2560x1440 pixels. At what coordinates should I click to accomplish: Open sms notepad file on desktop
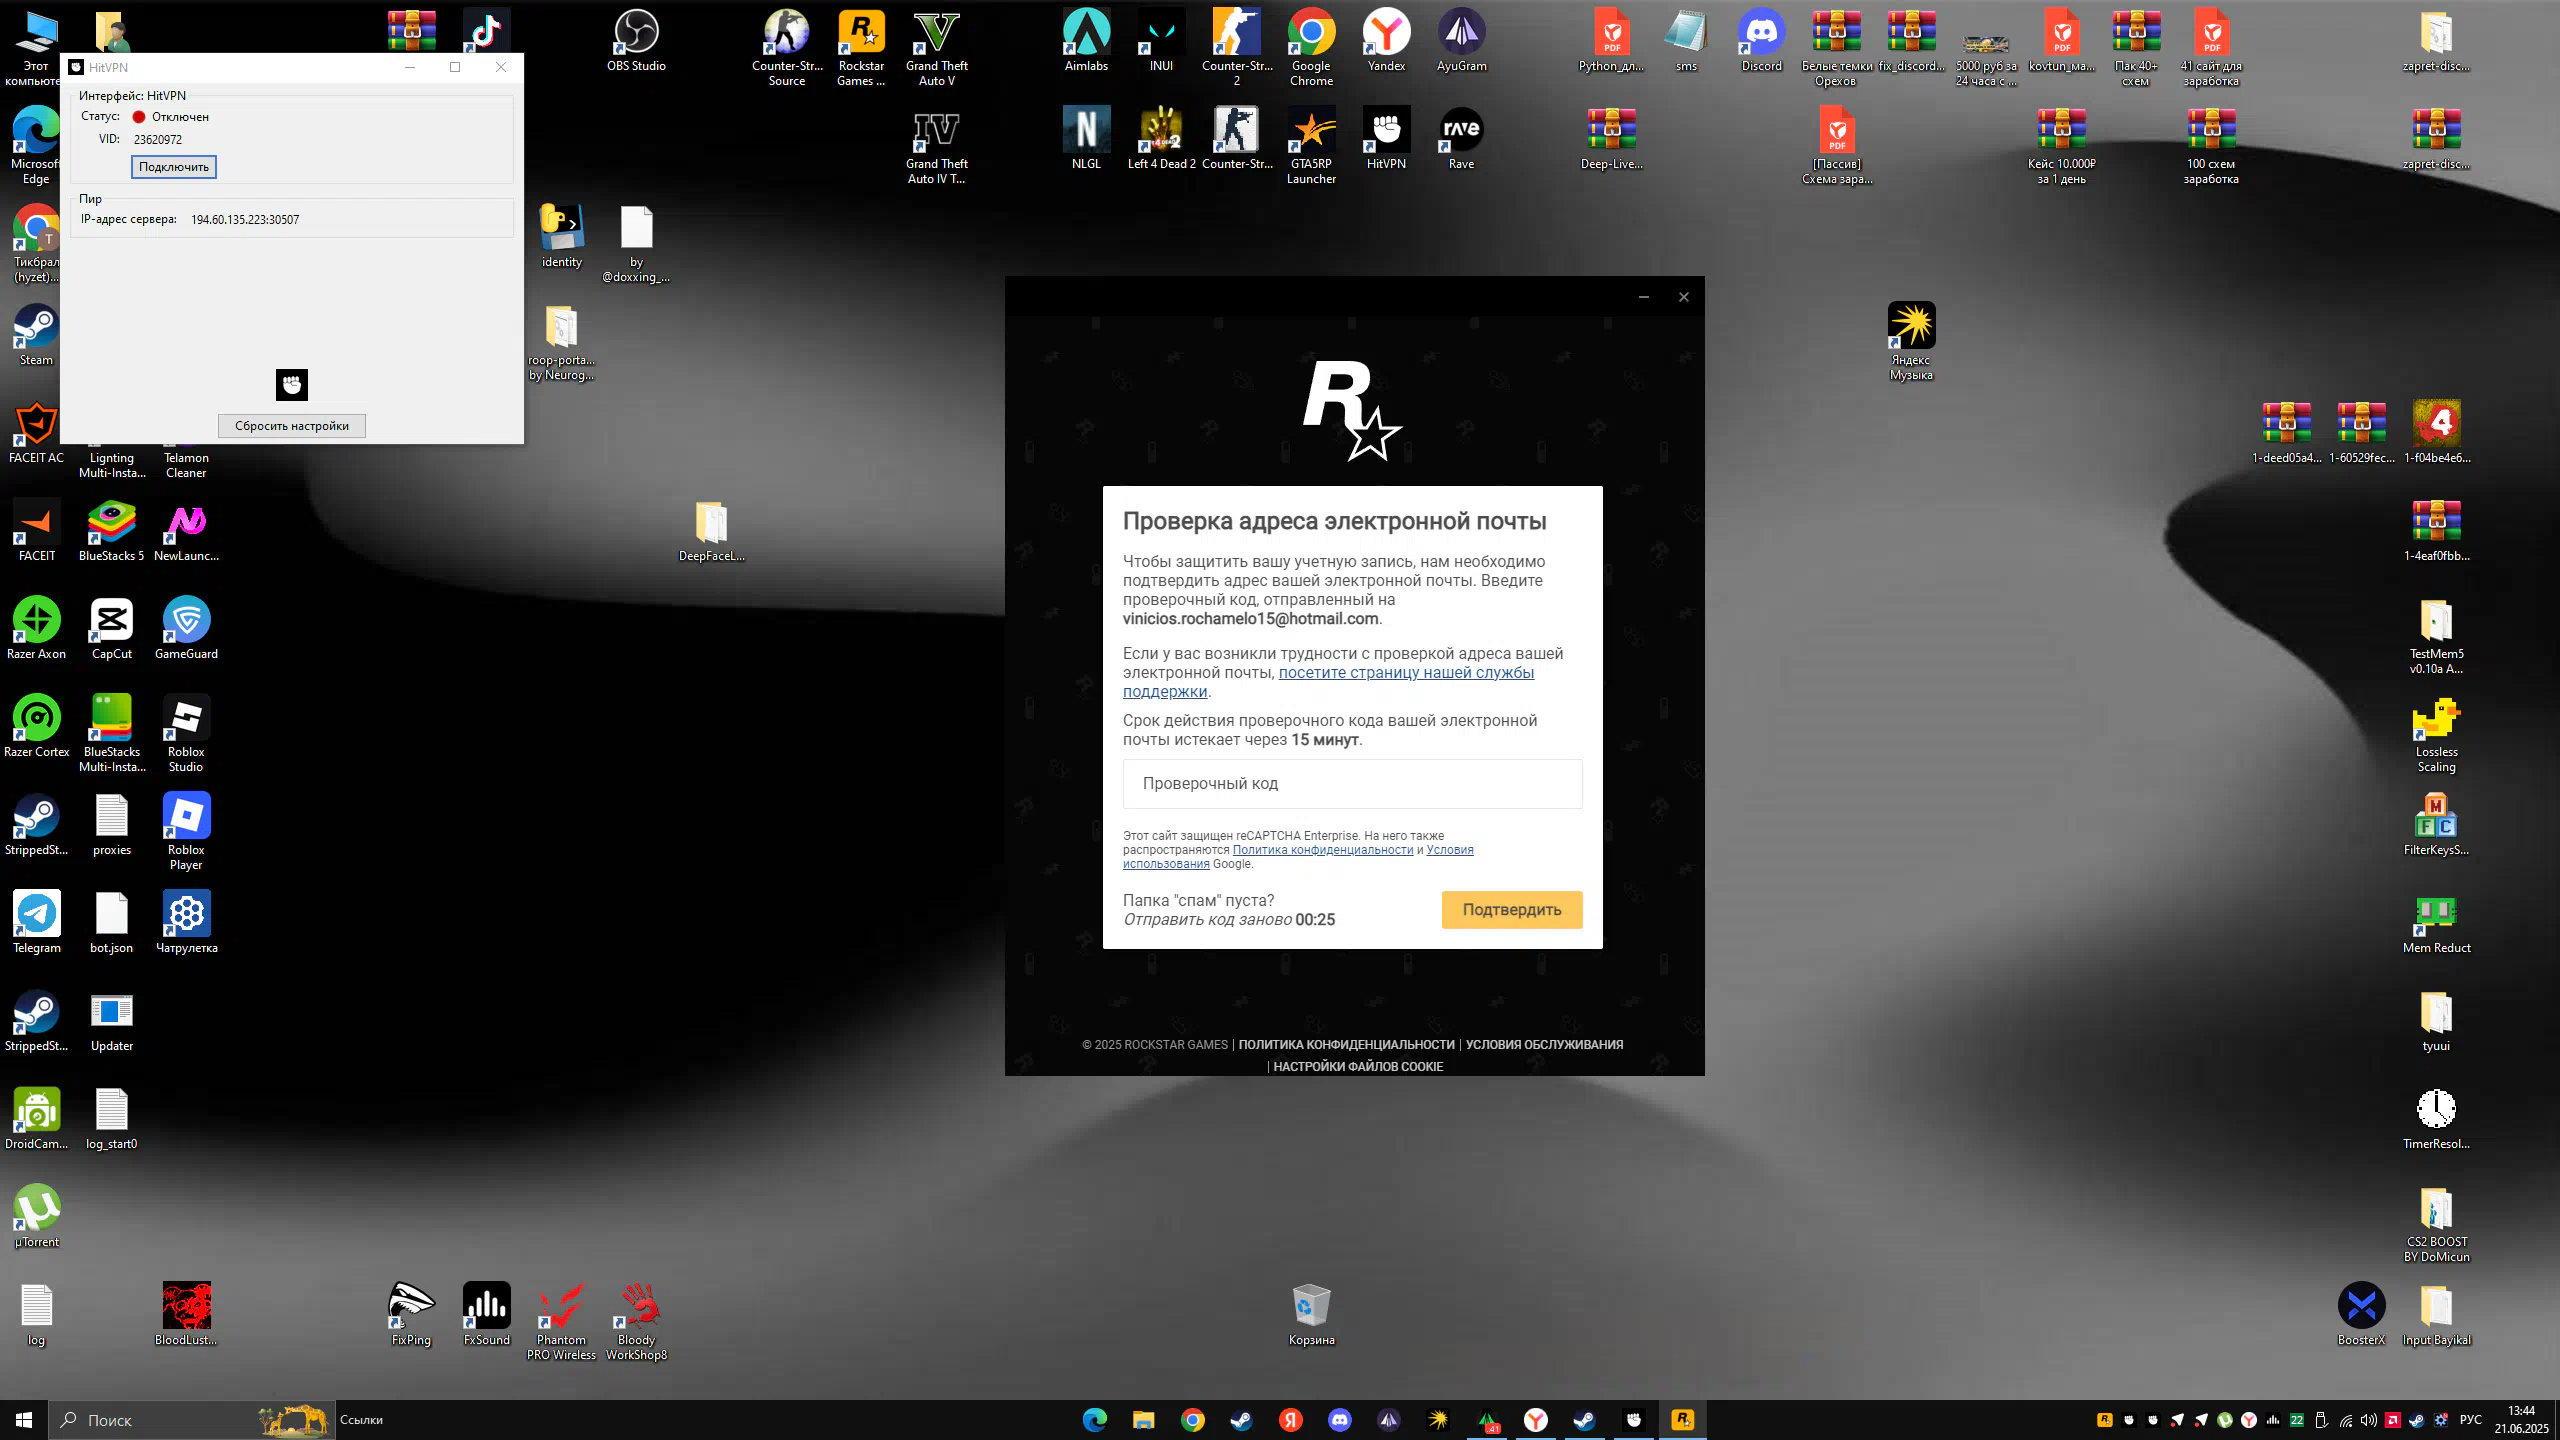click(1686, 42)
